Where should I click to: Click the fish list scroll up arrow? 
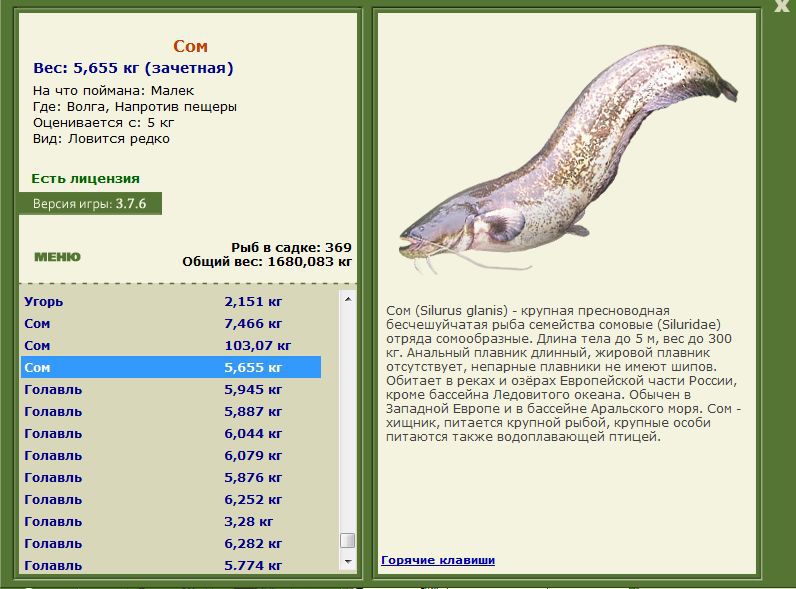pyautogui.click(x=348, y=299)
